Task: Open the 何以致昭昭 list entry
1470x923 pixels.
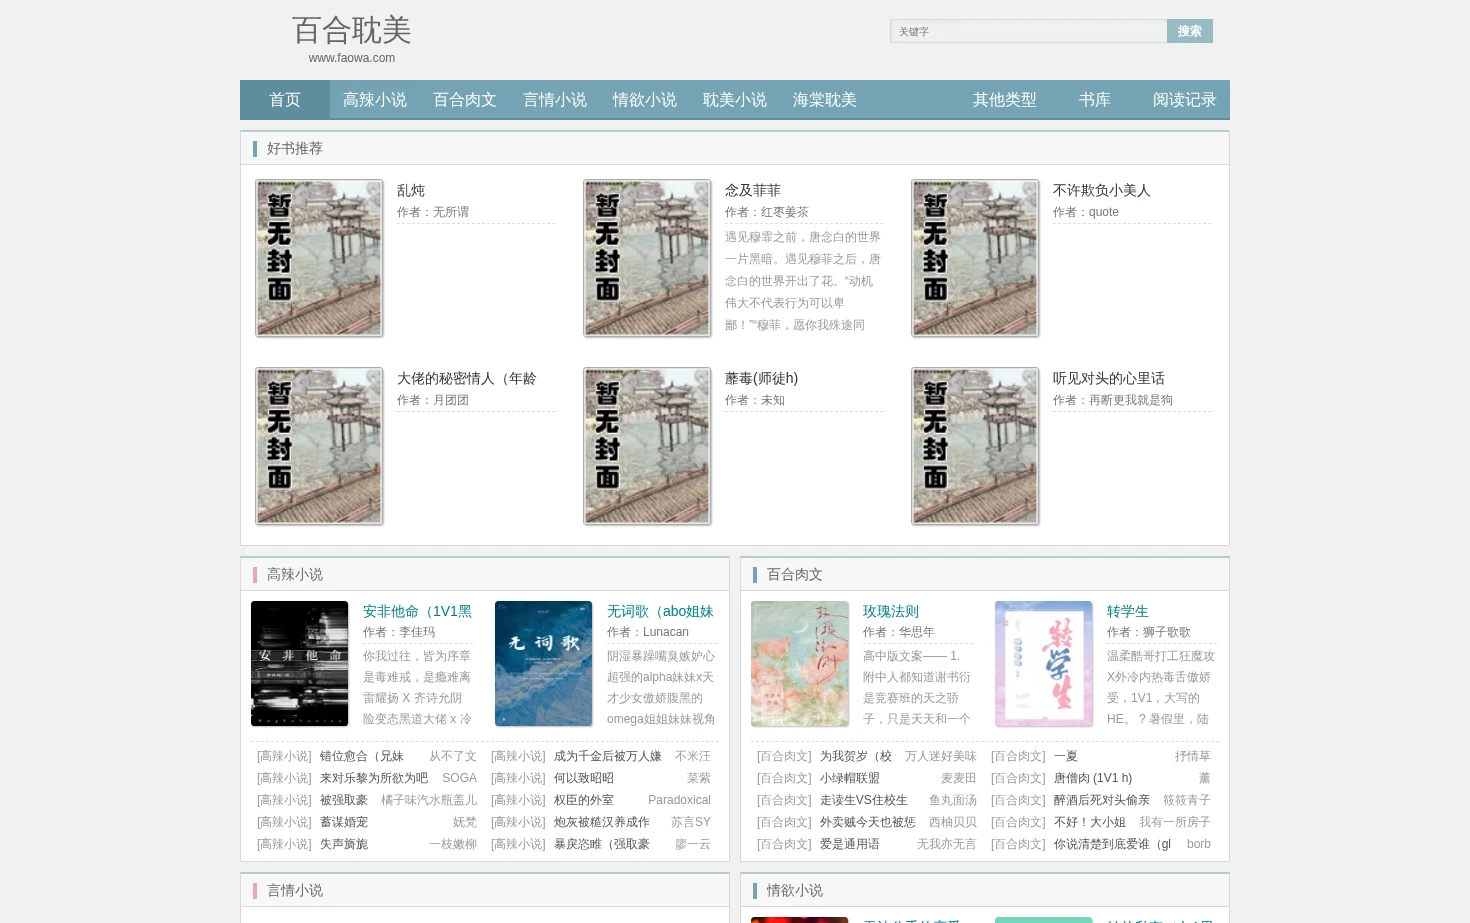Action: (584, 778)
